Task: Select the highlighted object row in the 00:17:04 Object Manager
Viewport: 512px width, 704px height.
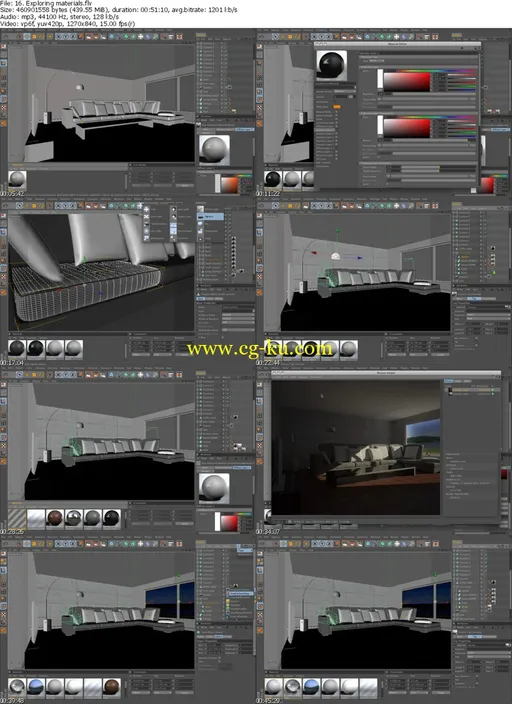Action: tap(210, 216)
